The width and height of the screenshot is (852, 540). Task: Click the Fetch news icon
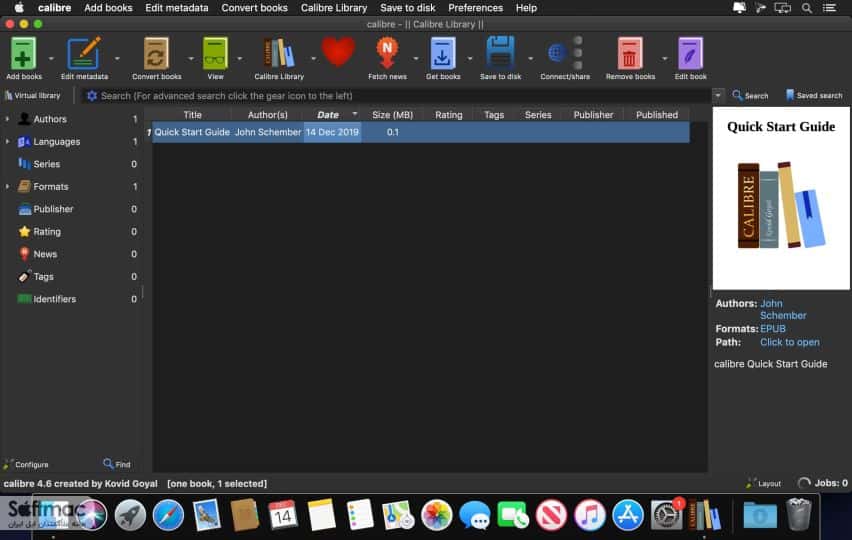coord(387,53)
